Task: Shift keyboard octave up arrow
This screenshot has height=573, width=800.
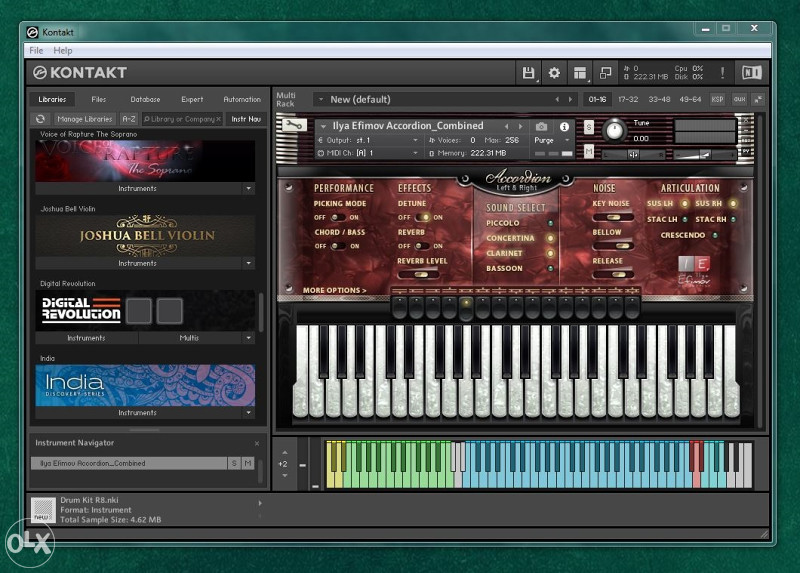Action: pyautogui.click(x=285, y=453)
